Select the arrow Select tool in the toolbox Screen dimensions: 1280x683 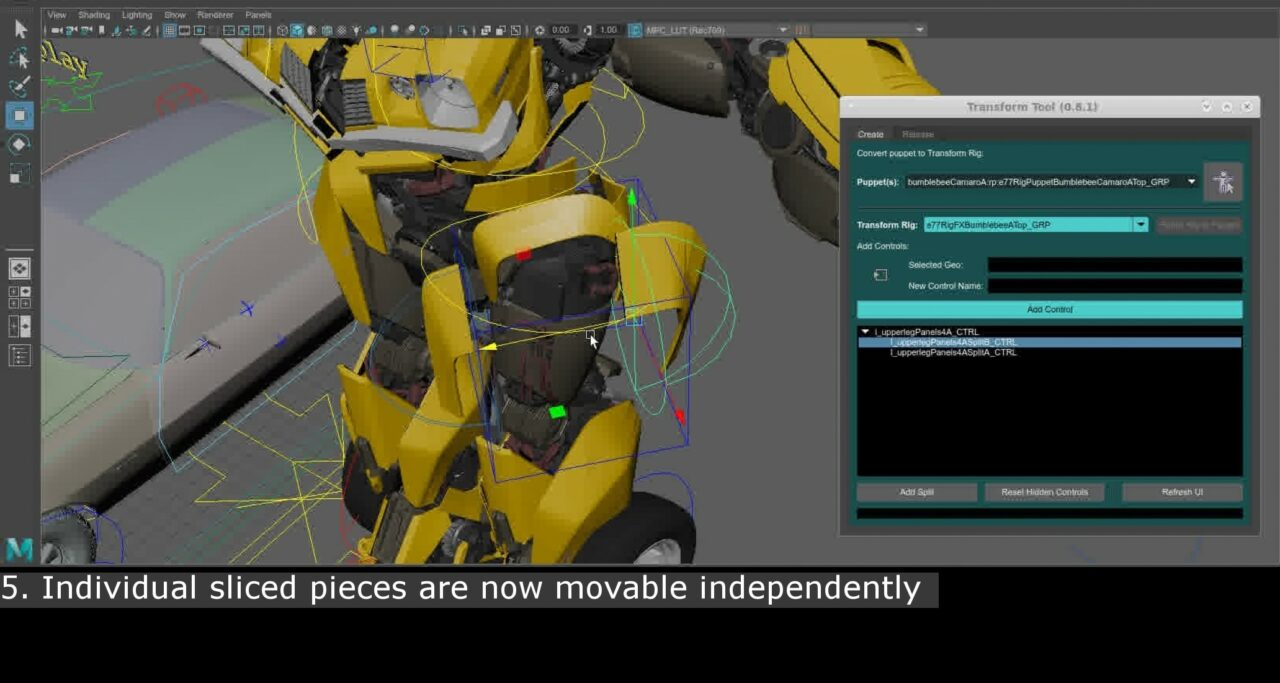(x=20, y=30)
